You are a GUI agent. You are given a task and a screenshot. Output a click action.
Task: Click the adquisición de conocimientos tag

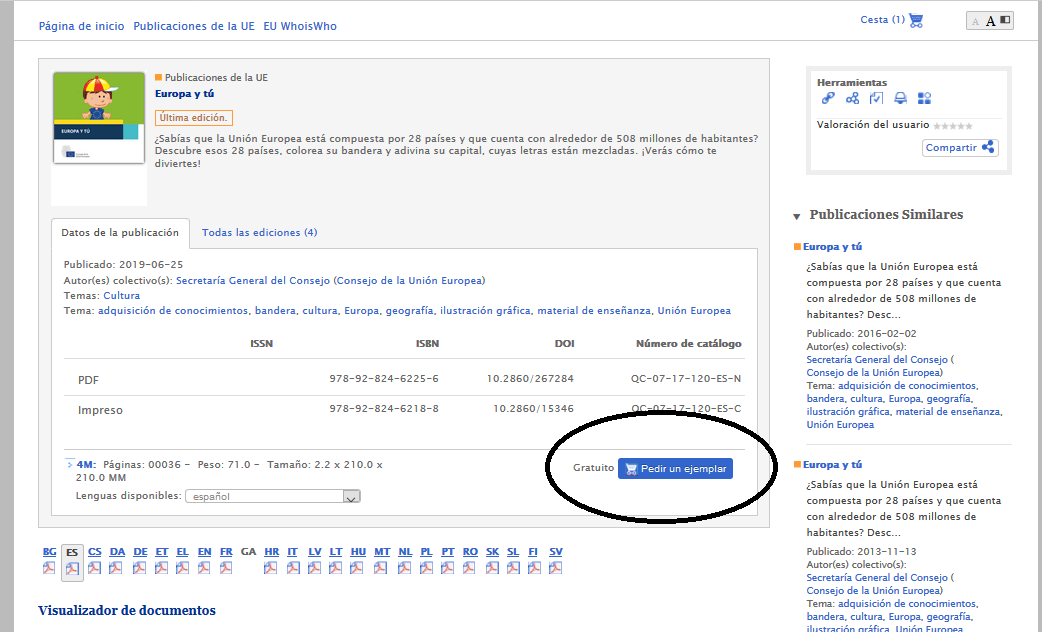tap(173, 311)
